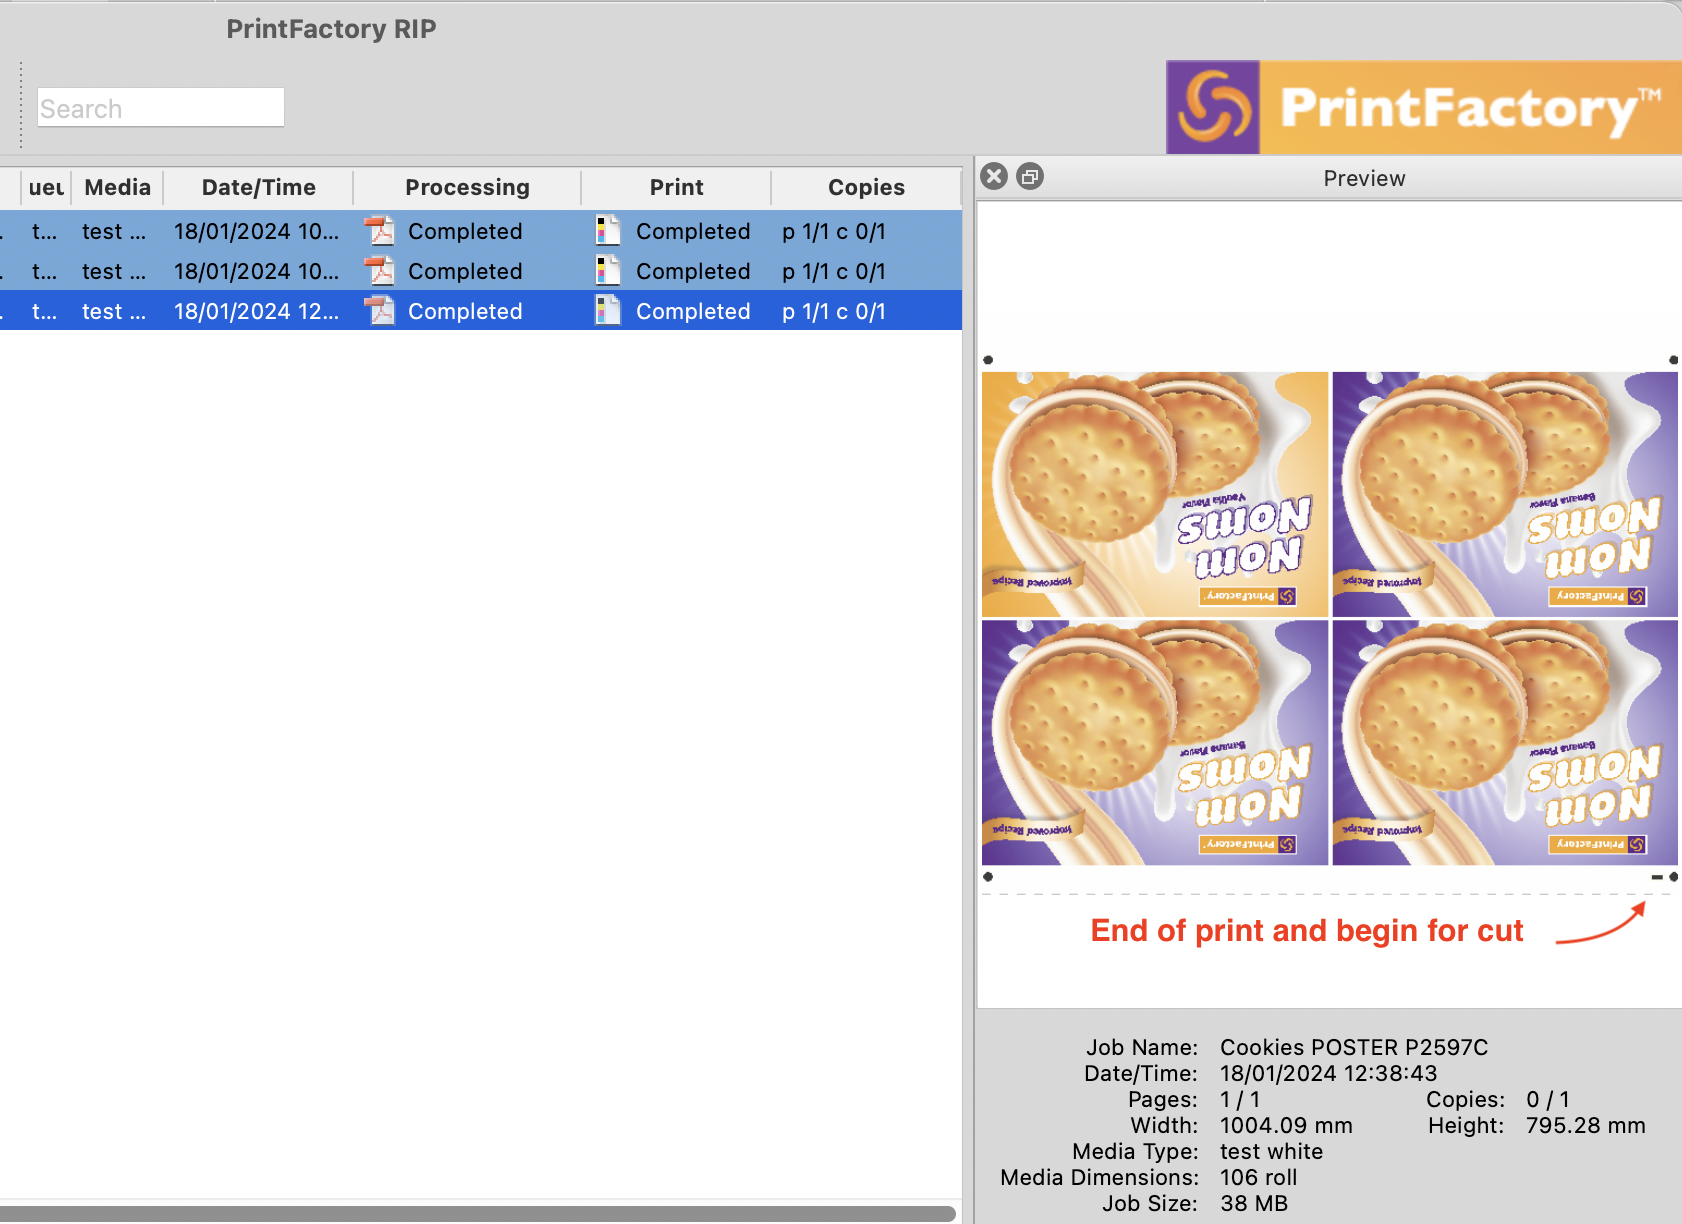
Task: Click copies value p 1/1 c 0/1 first row
Action: click(834, 231)
